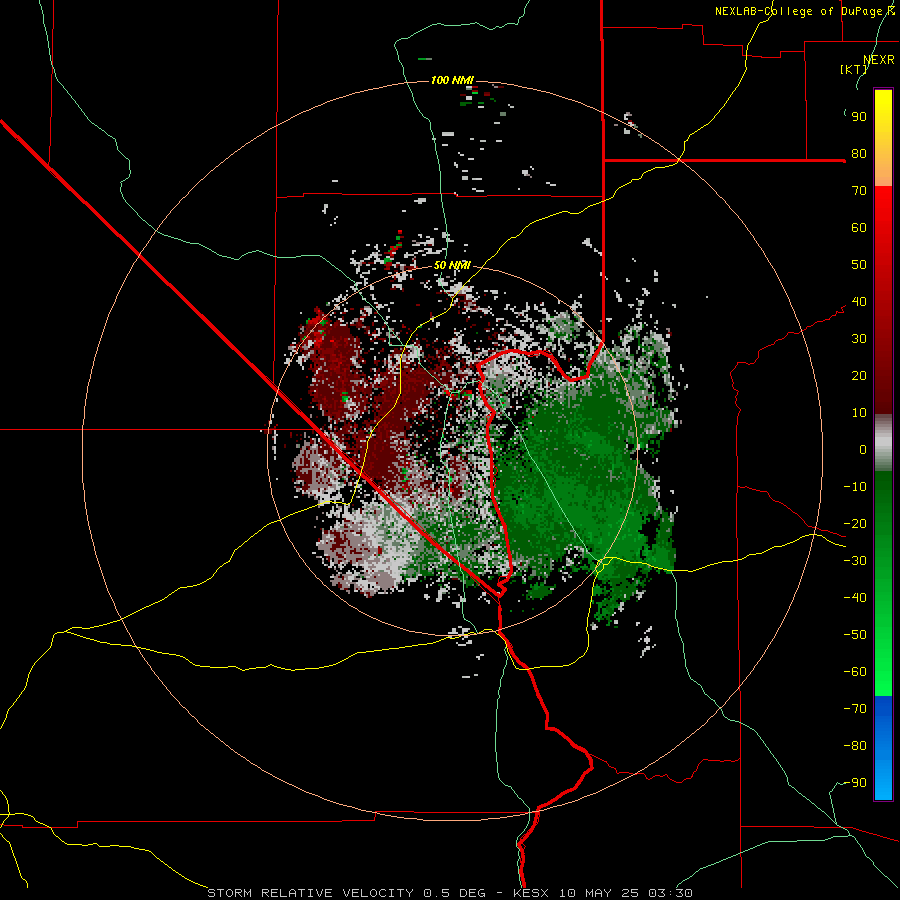
Task: Click the 10 value on the velocity scale
Action: (859, 413)
